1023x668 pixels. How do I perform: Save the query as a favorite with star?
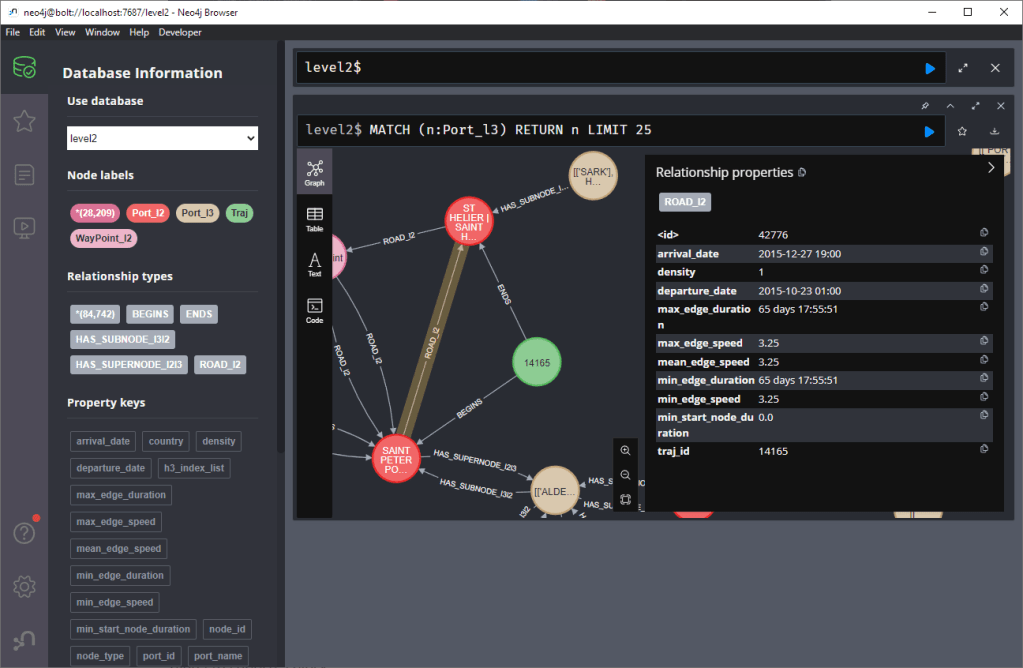tap(962, 131)
